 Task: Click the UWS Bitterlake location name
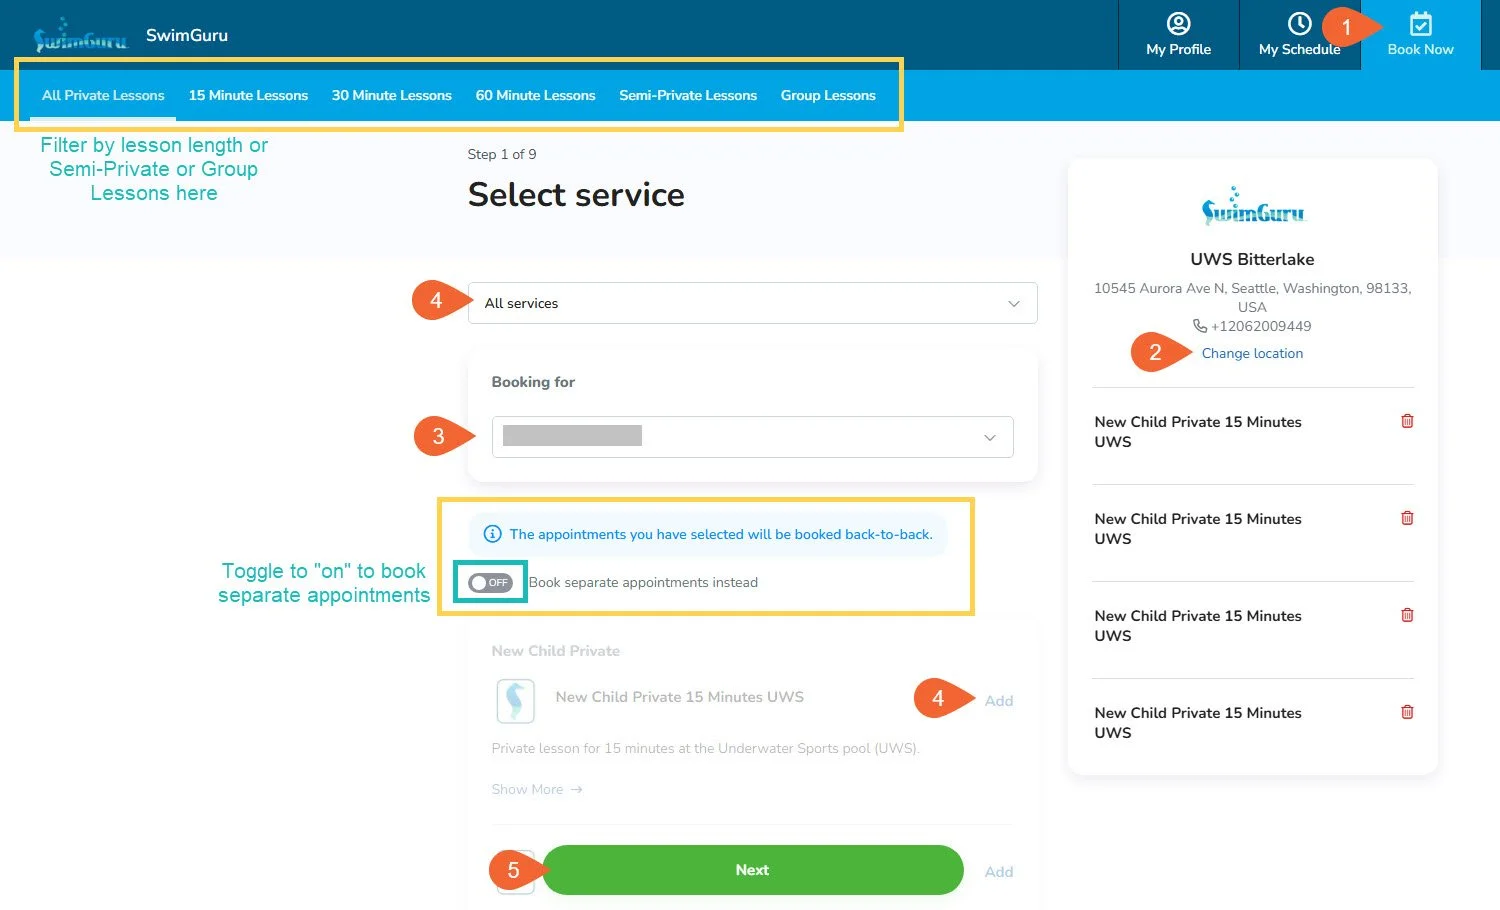[x=1252, y=259]
